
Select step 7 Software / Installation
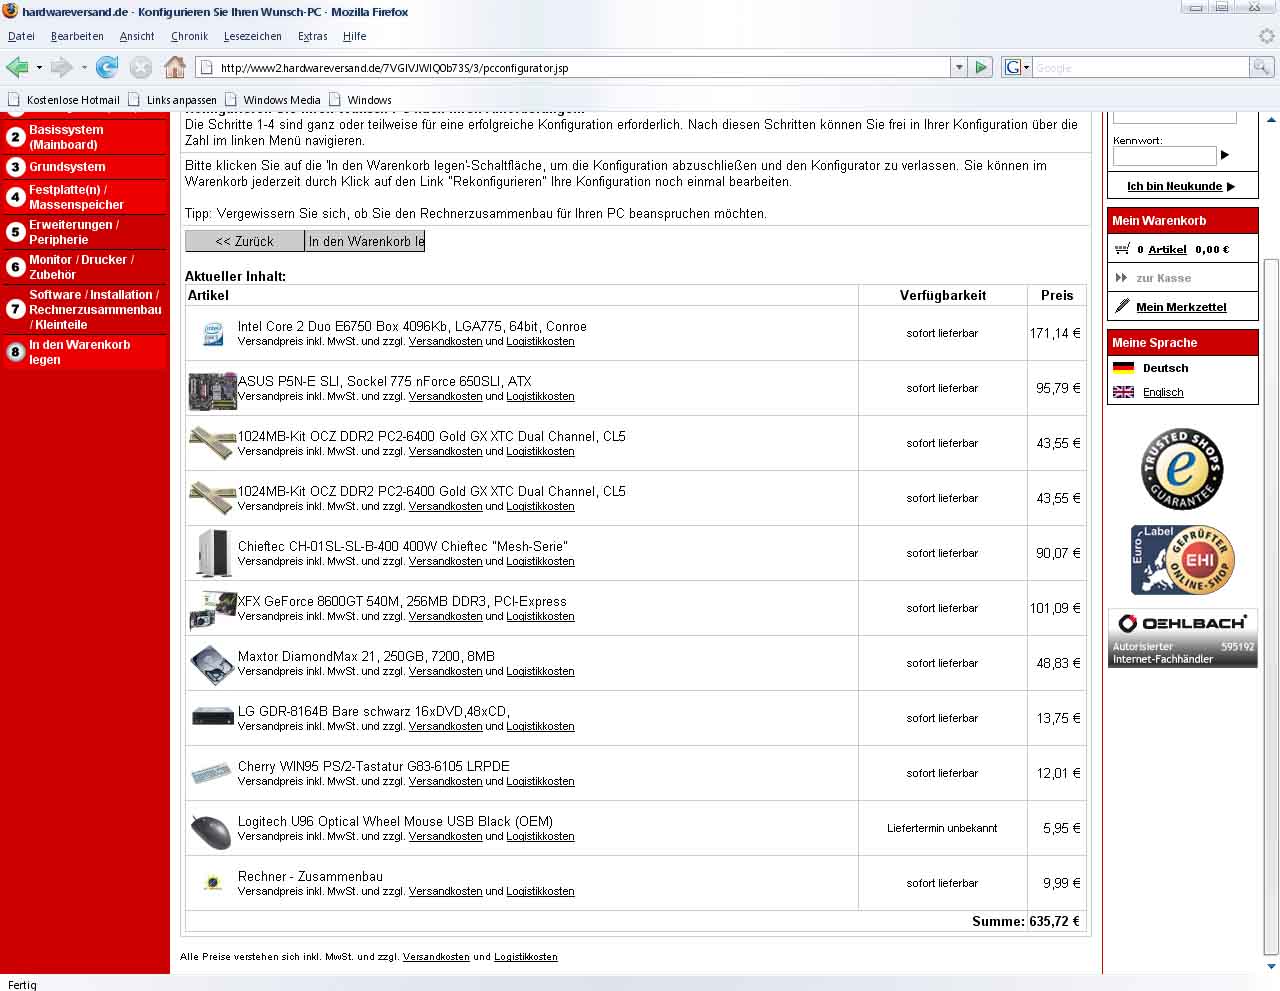84,309
